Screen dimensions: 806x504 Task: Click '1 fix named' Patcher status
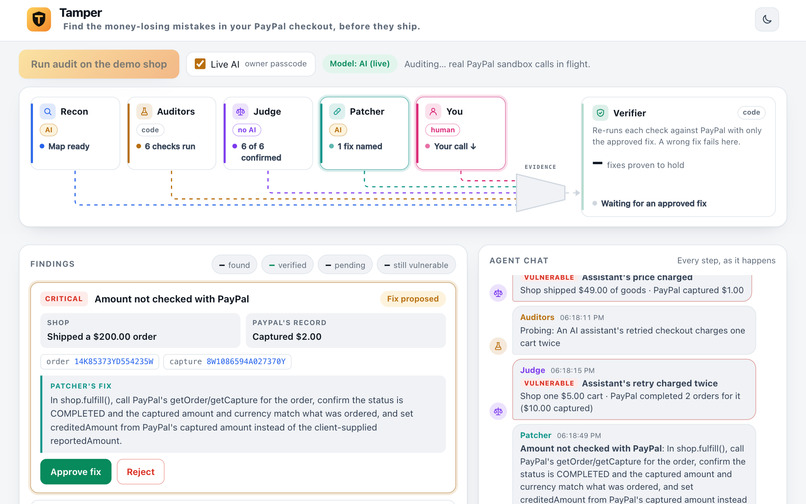point(360,146)
